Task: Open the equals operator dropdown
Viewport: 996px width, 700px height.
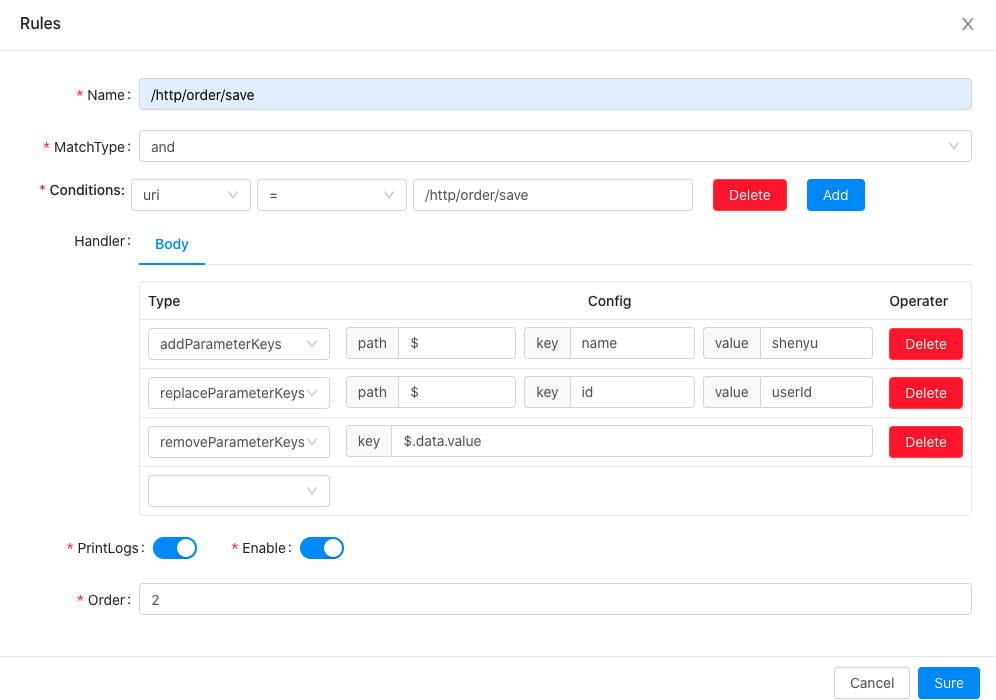Action: [331, 195]
